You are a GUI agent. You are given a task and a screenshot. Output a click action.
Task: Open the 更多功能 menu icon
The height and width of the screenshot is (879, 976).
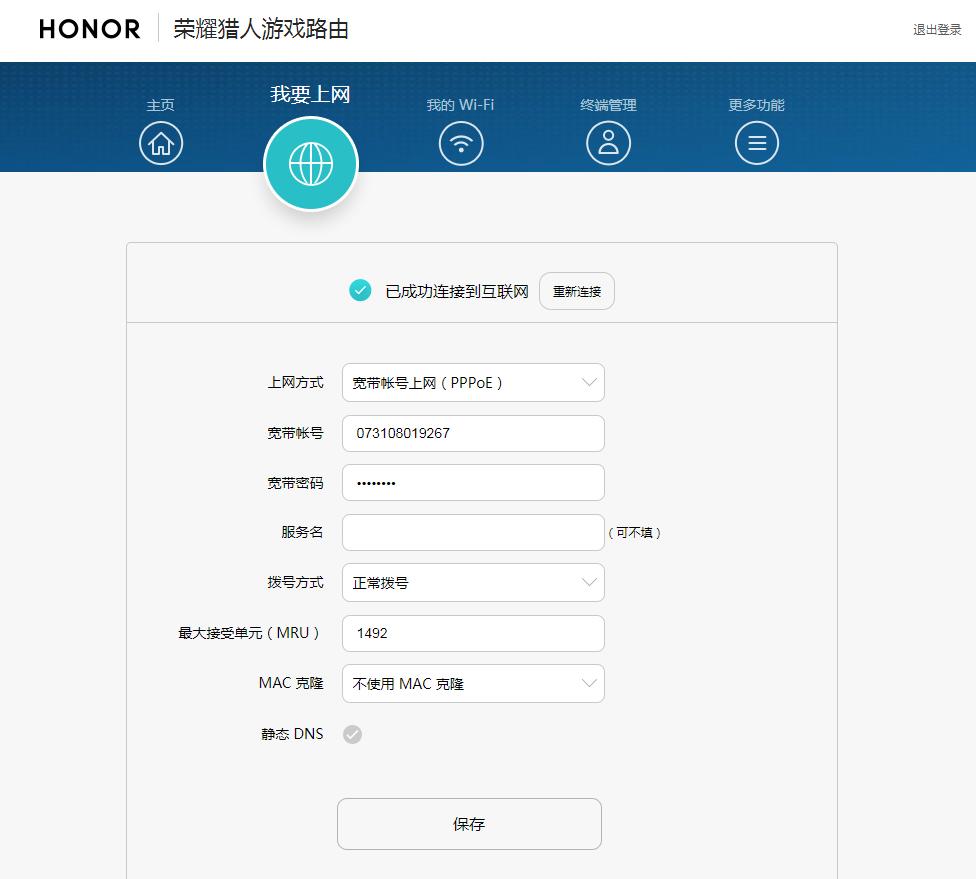click(757, 143)
